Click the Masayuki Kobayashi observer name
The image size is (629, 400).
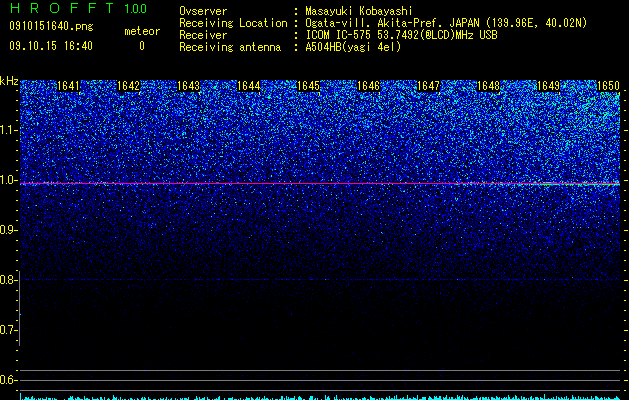click(359, 11)
